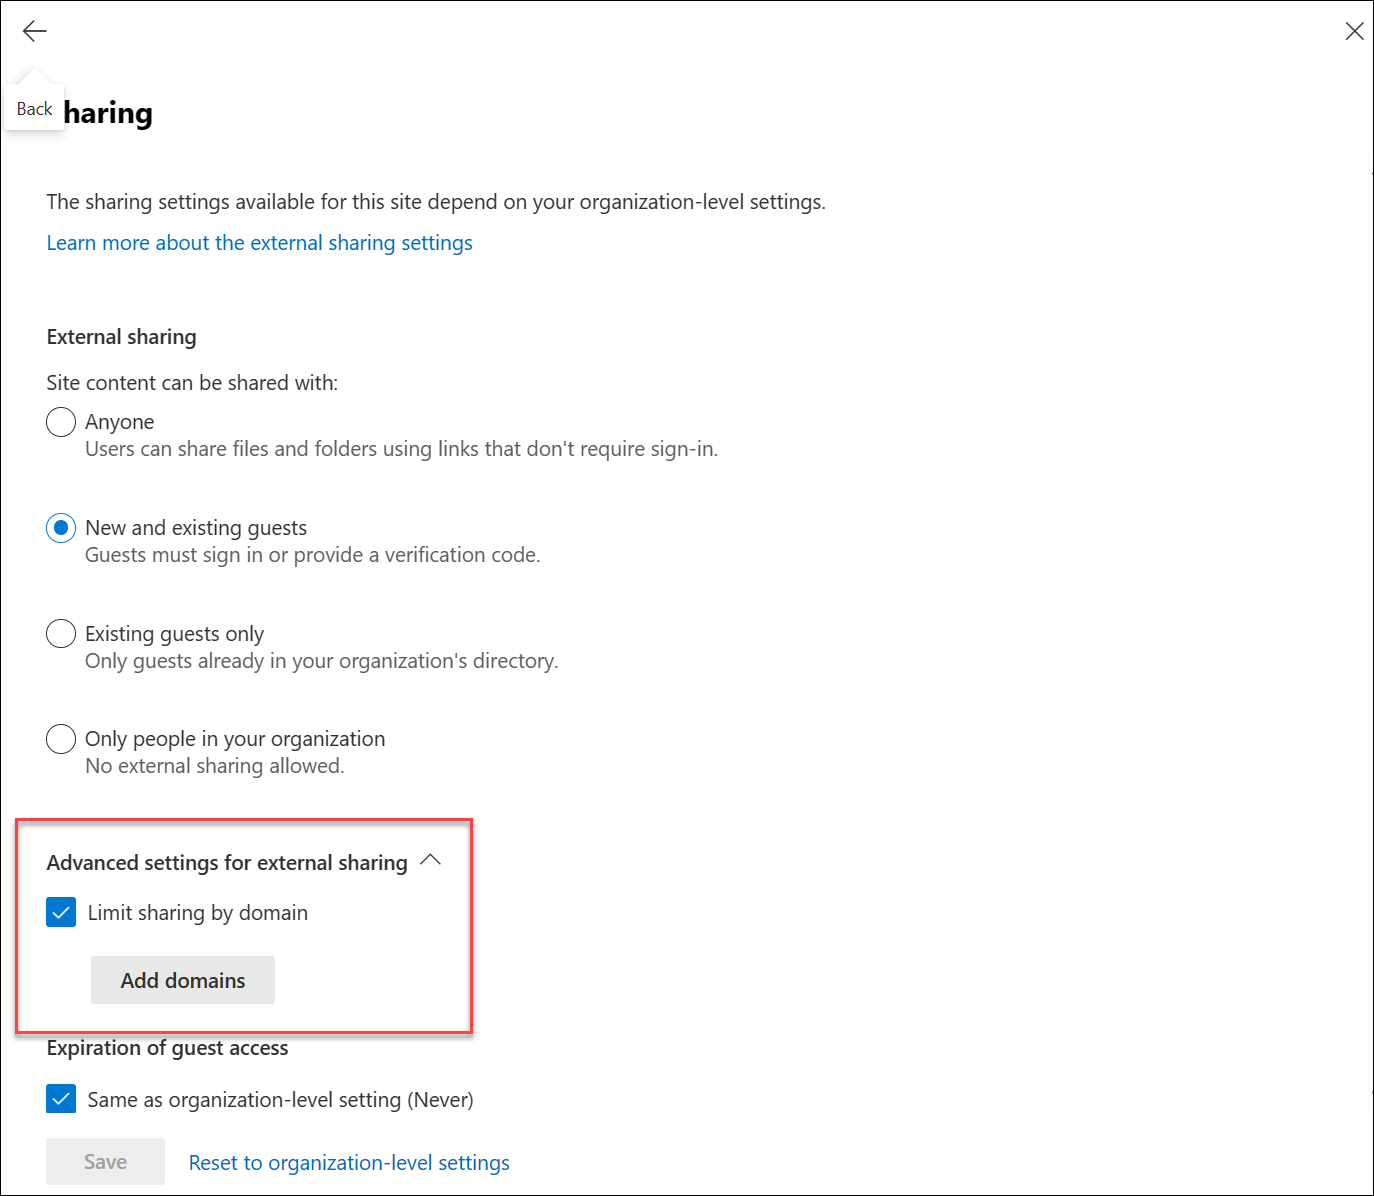Choose Existing guests only radio button
The height and width of the screenshot is (1196, 1374).
click(x=61, y=634)
